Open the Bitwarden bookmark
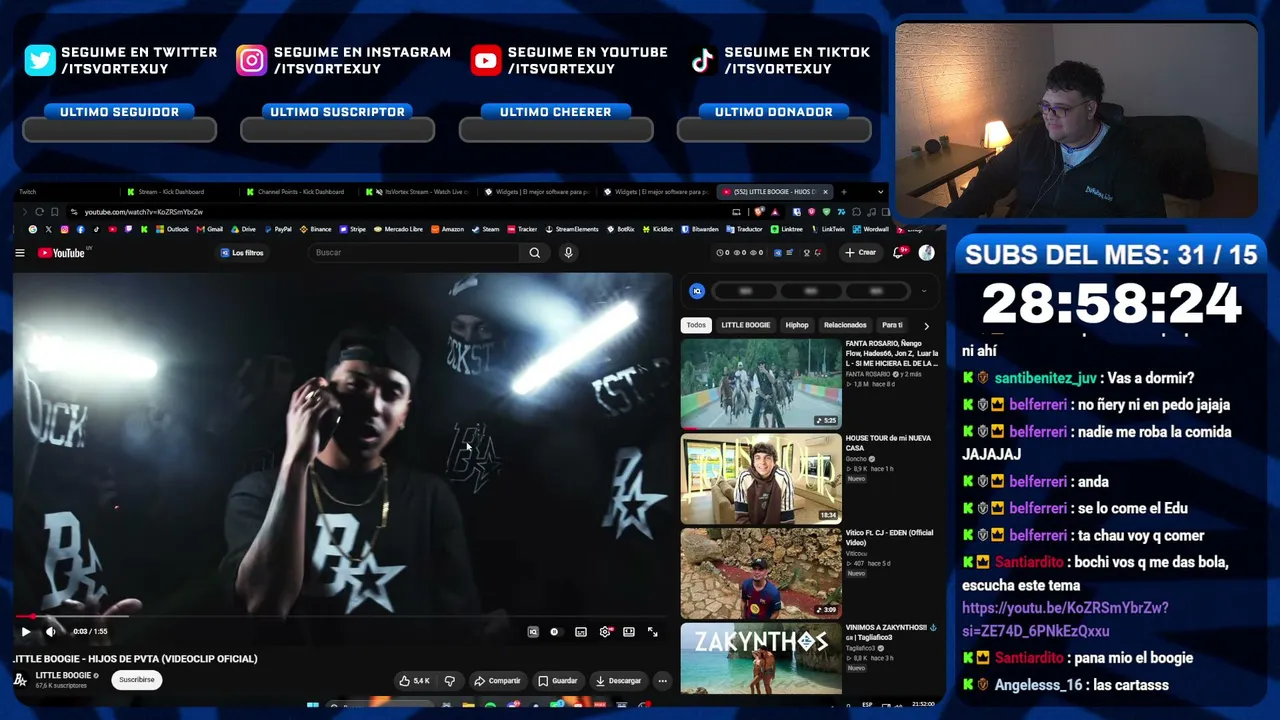 tap(699, 230)
